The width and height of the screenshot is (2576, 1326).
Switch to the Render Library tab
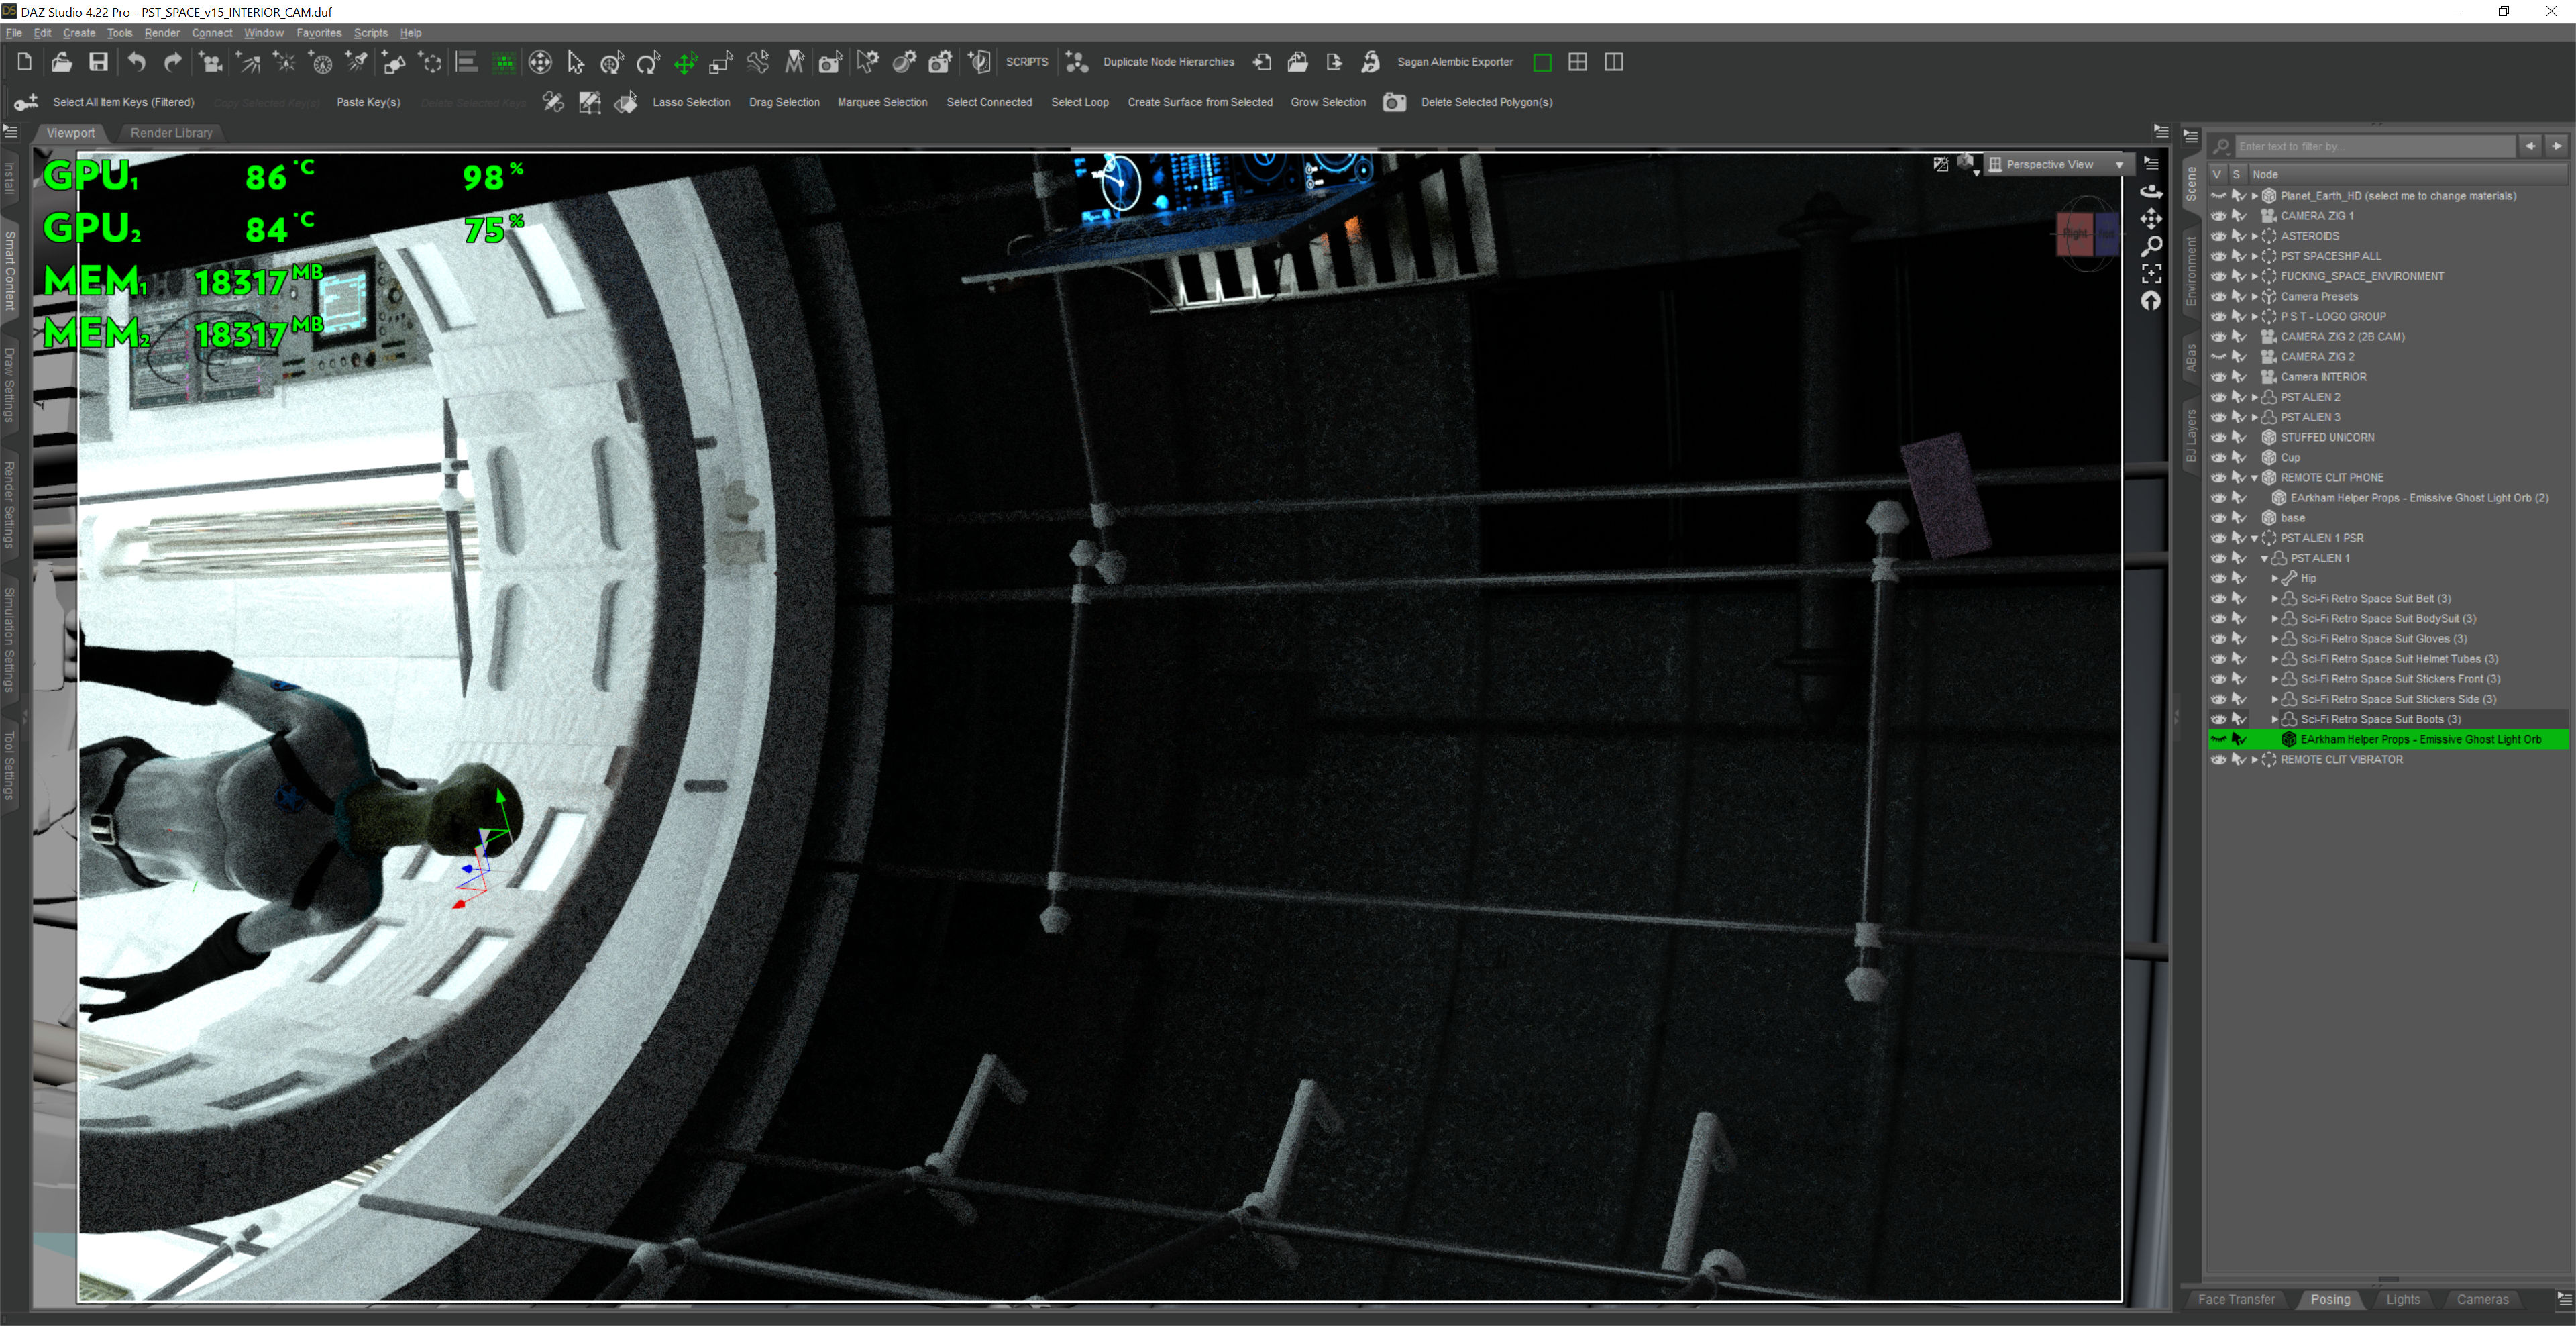point(171,133)
